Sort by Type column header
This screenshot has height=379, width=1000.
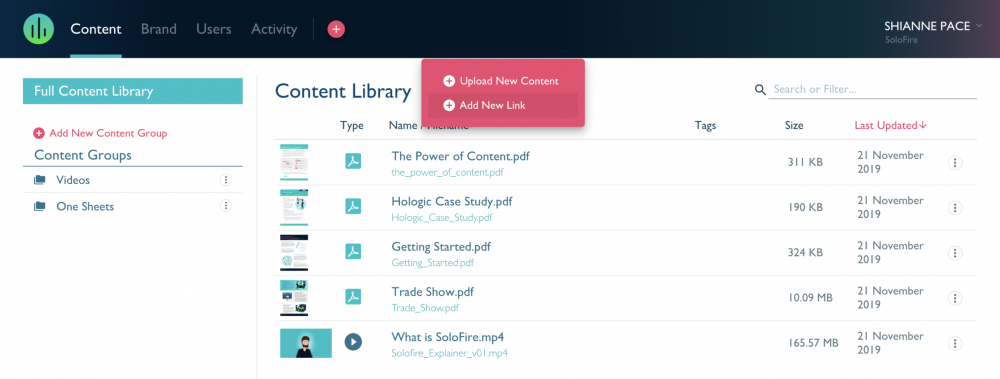point(352,126)
